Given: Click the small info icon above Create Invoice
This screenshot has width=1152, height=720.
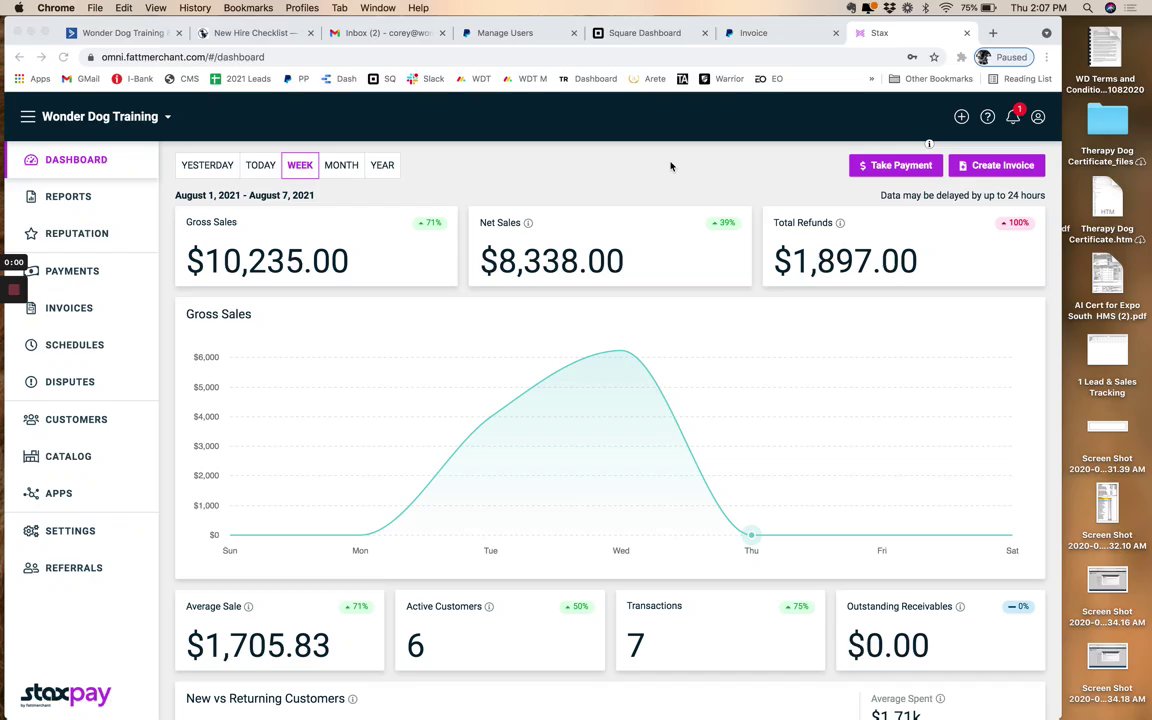Looking at the screenshot, I should pos(929,144).
